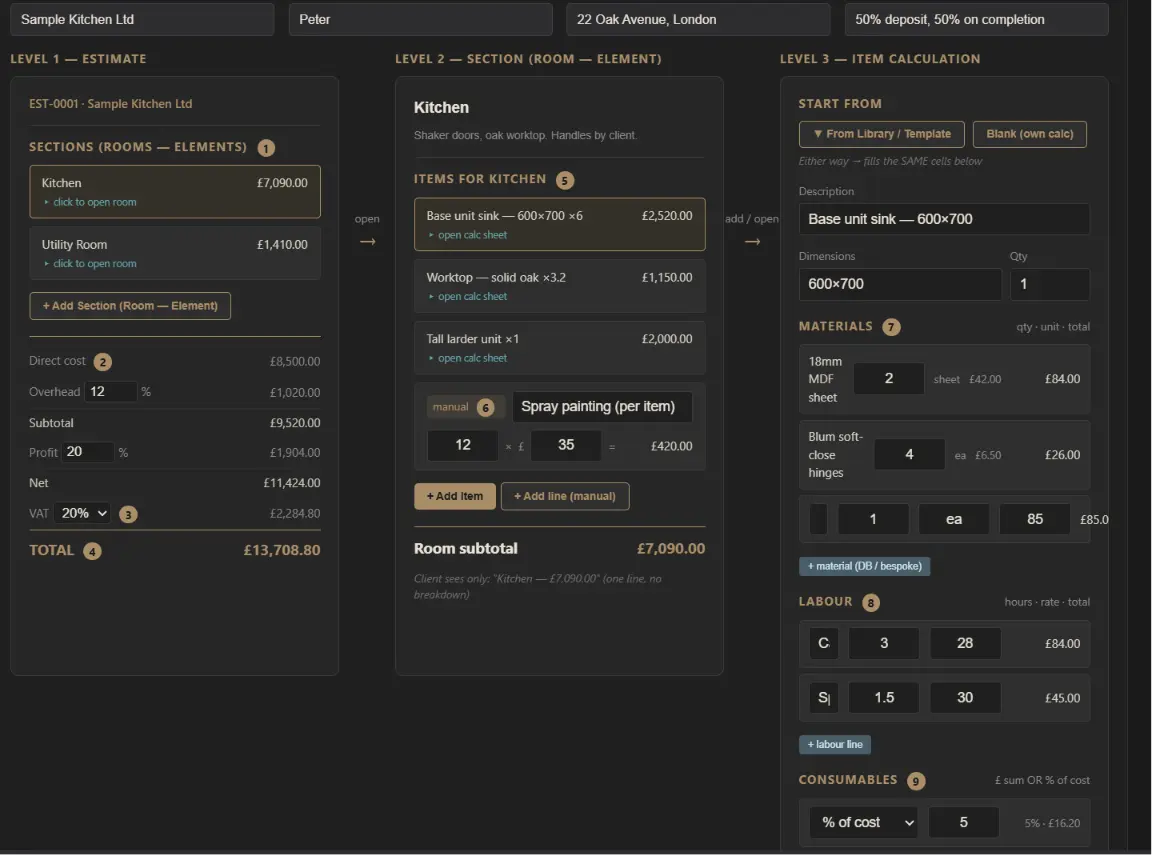Click the Net £11,424.00 value
This screenshot has width=1152, height=855.
(292, 483)
